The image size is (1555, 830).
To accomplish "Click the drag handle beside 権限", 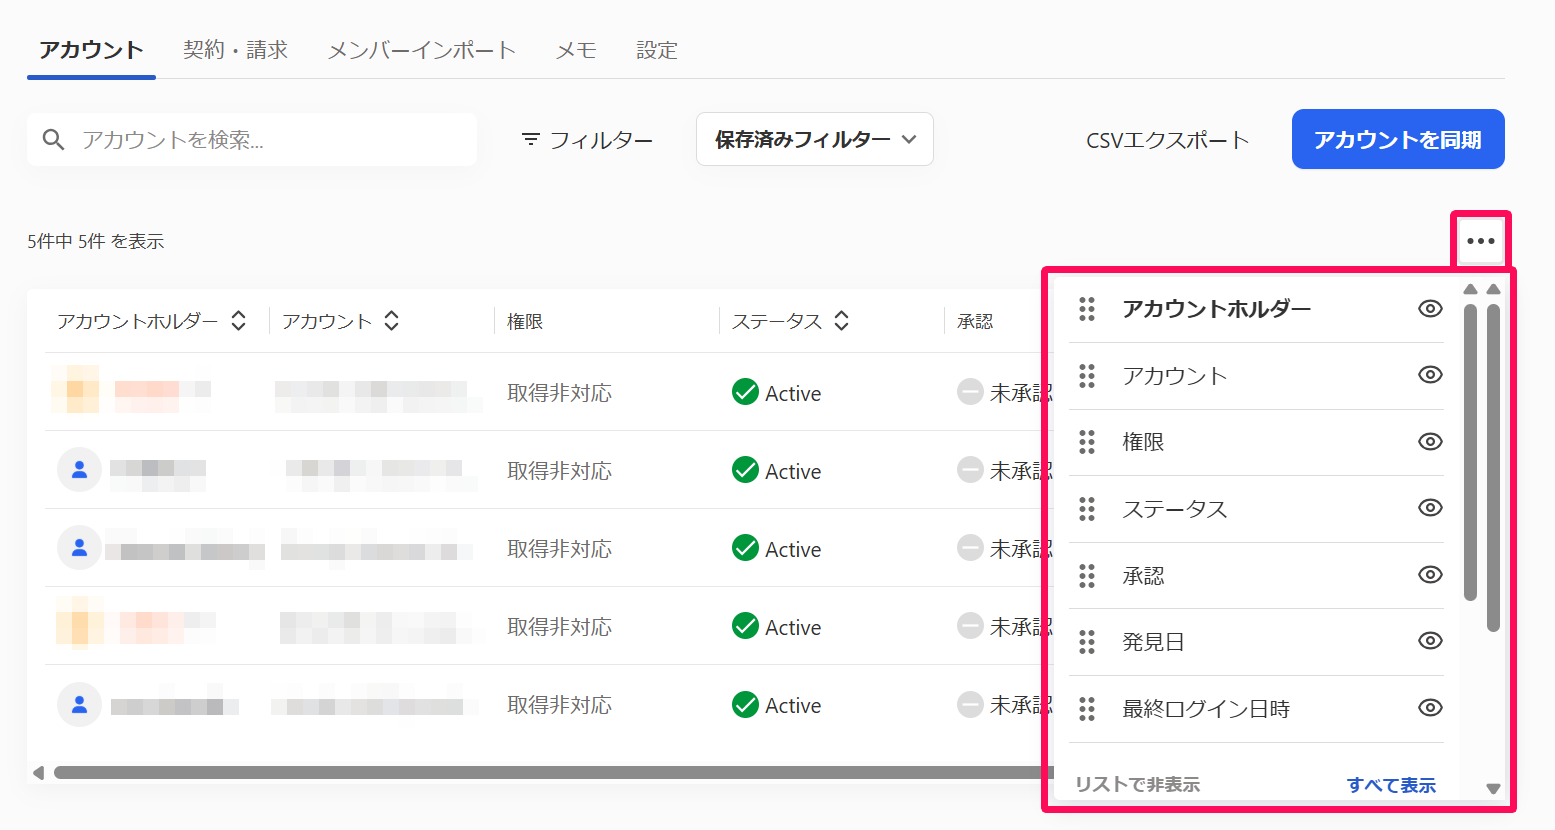I will tap(1087, 442).
